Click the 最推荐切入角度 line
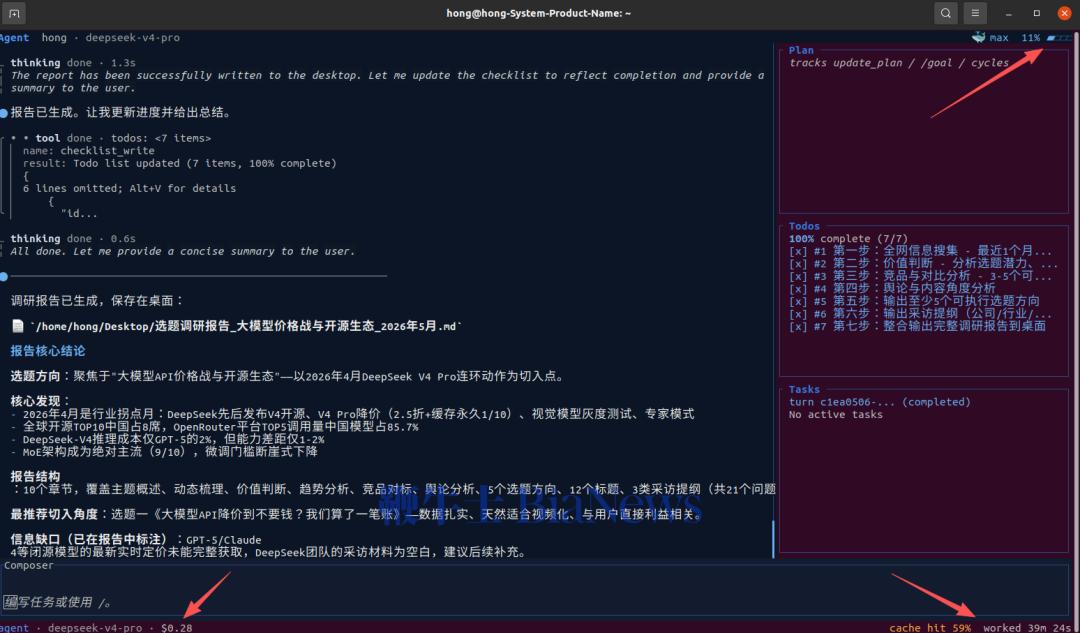 (357, 515)
